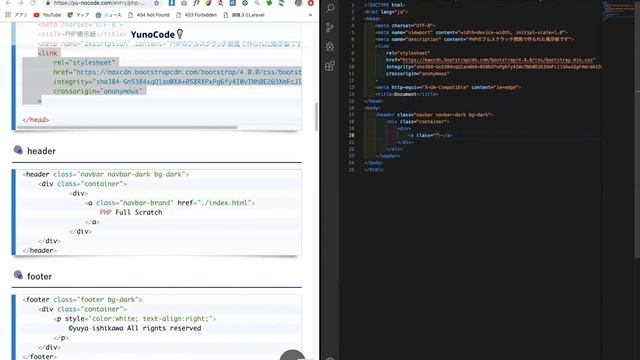Click the YunoCode site logo
This screenshot has height=360, width=640.
tap(157, 34)
